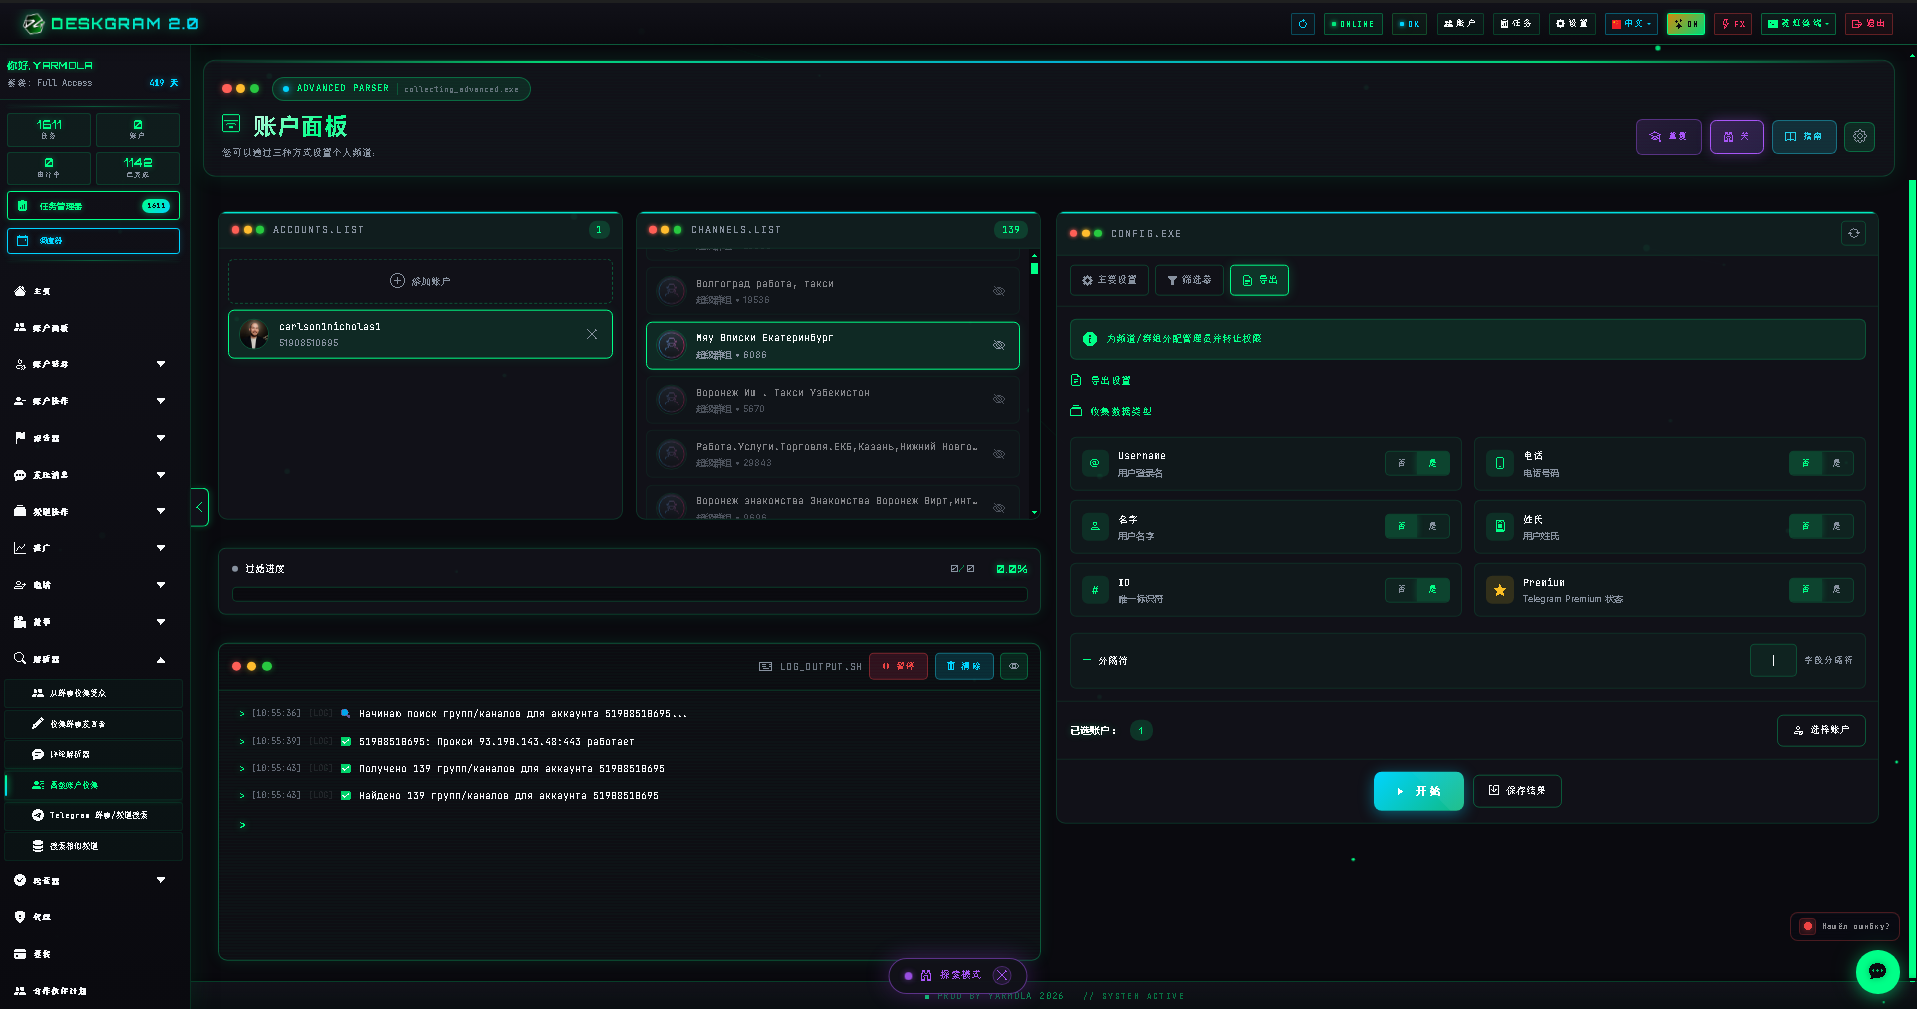Click the add account button with plus icon
This screenshot has height=1009, width=1917.
coord(420,282)
